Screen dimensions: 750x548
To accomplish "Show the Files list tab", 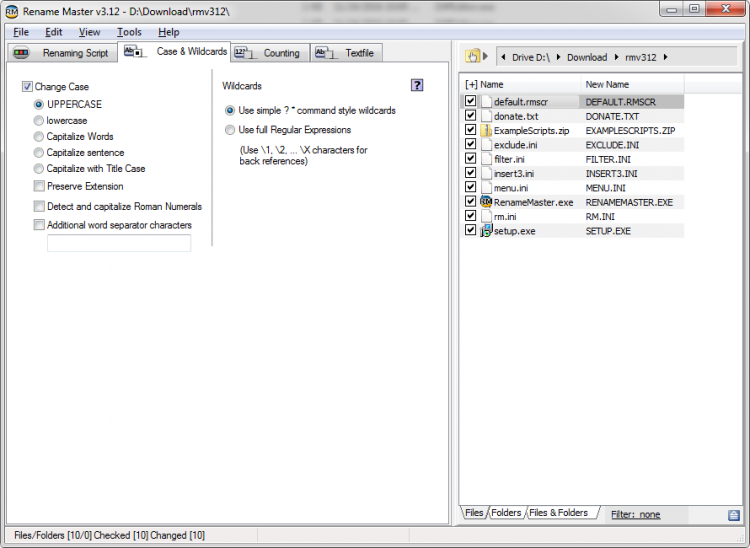I will pos(474,513).
